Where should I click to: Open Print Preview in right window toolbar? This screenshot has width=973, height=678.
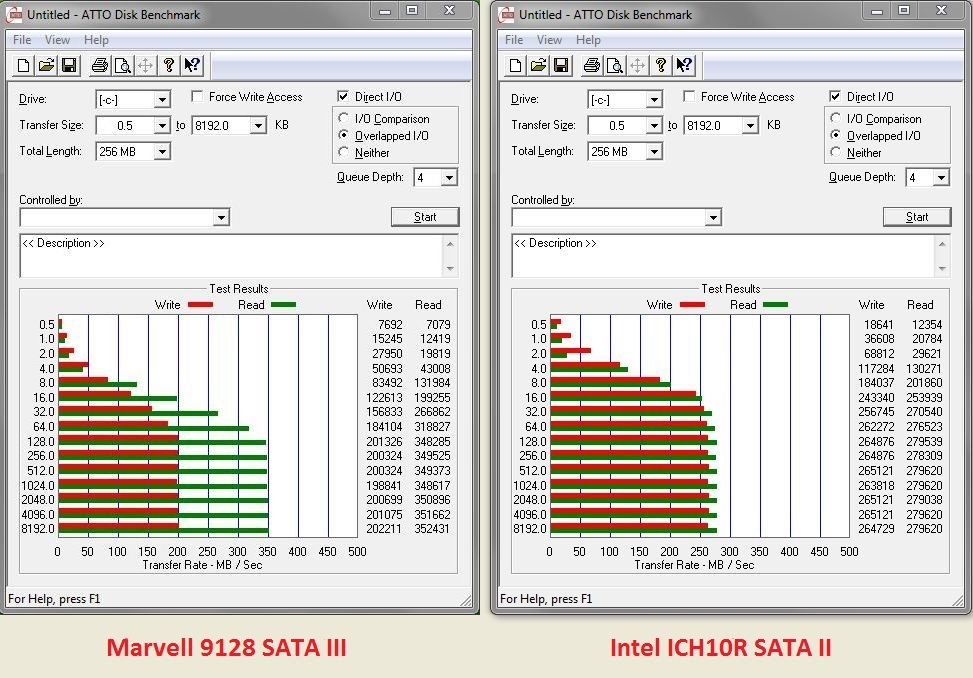click(x=614, y=66)
